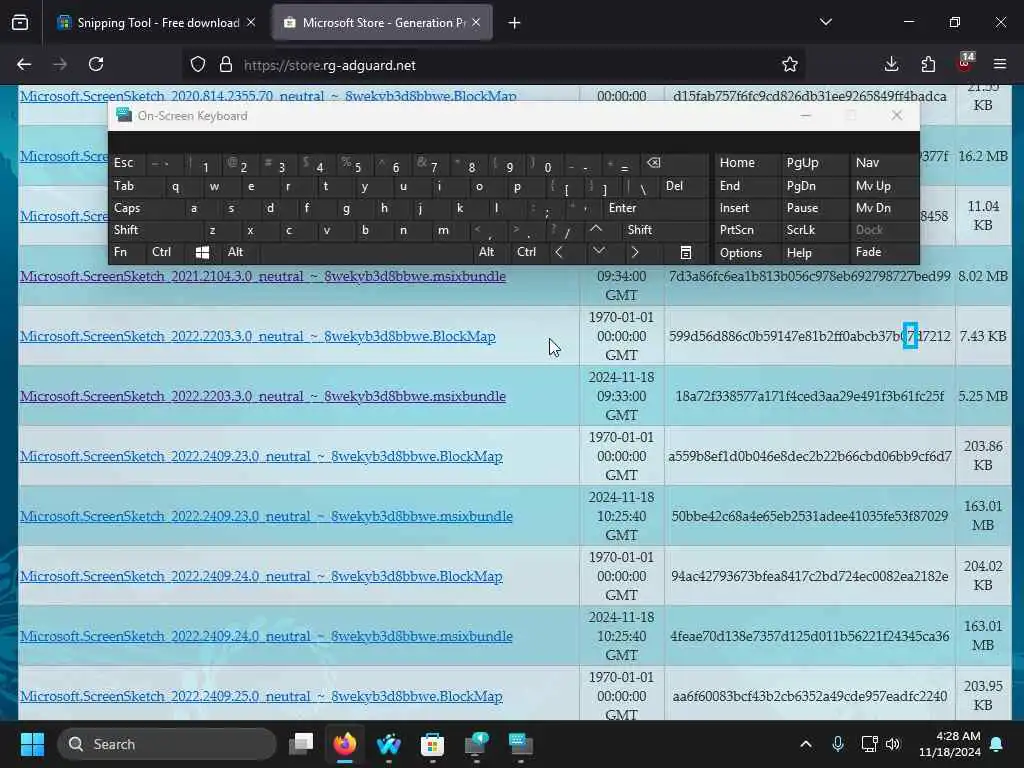Image resolution: width=1024 pixels, height=768 pixels.
Task: Toggle the Fn key on the On-Screen Keyboard
Action: tap(120, 252)
